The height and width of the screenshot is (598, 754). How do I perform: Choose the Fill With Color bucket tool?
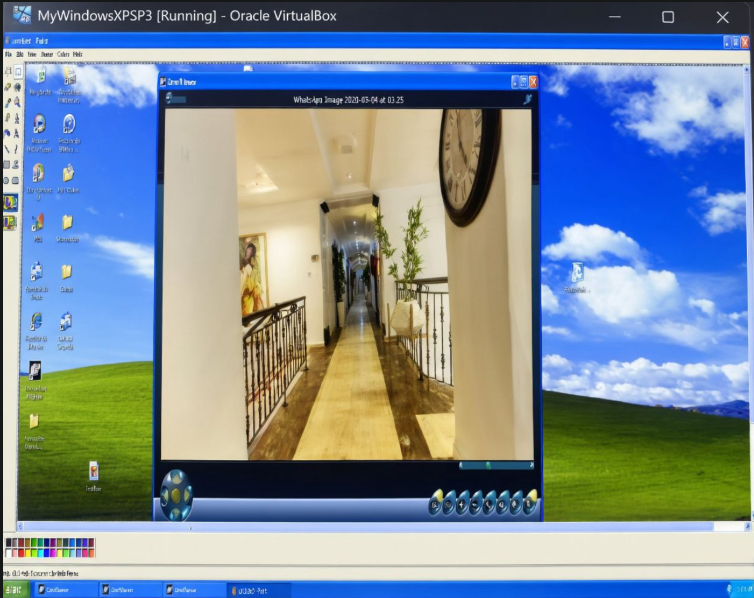(x=17, y=86)
